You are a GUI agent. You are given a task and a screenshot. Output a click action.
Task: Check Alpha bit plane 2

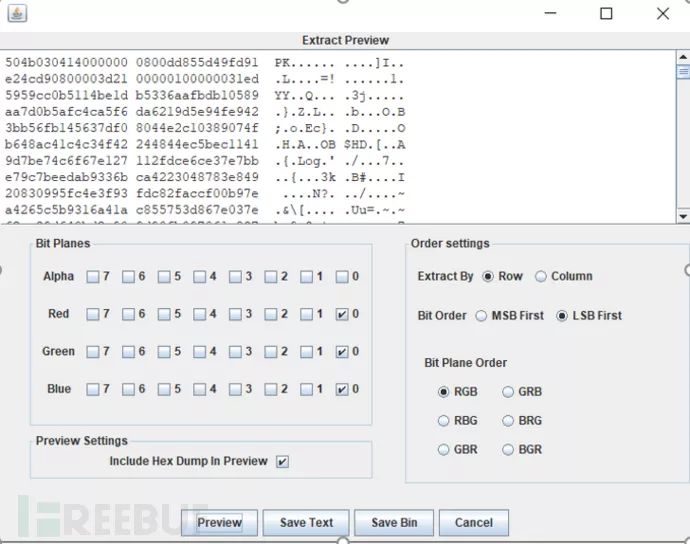(x=271, y=276)
